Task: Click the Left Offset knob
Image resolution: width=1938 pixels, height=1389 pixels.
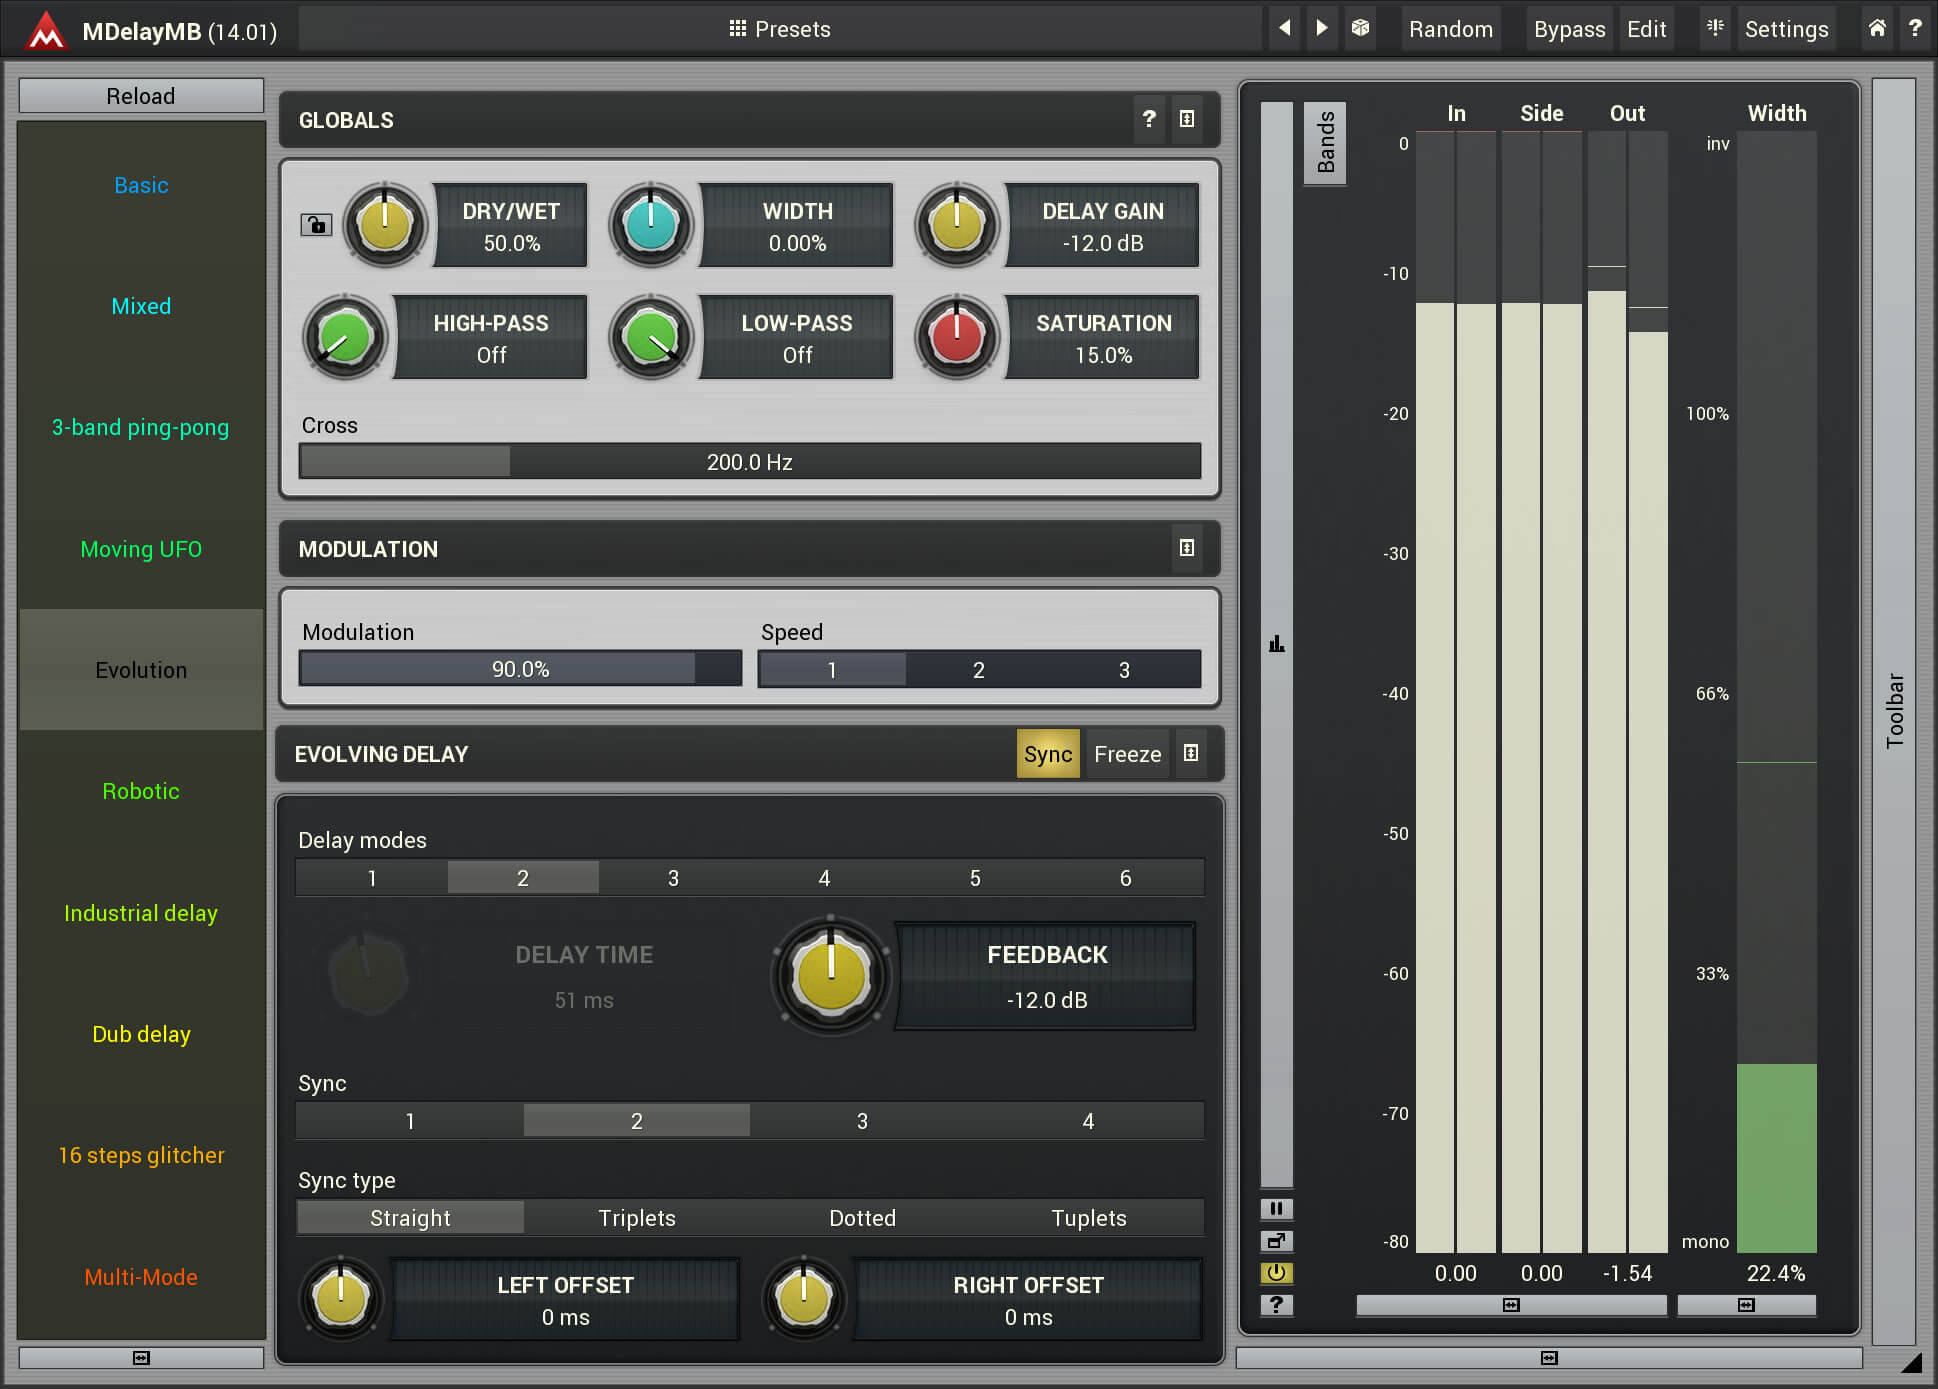Action: (x=341, y=1298)
